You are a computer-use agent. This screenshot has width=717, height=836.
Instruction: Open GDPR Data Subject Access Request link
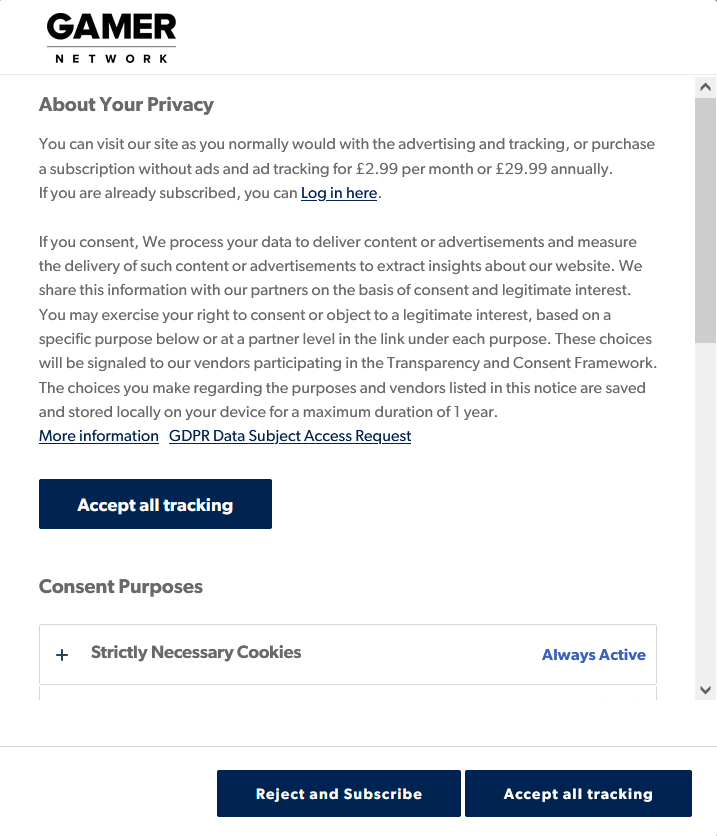pos(290,436)
